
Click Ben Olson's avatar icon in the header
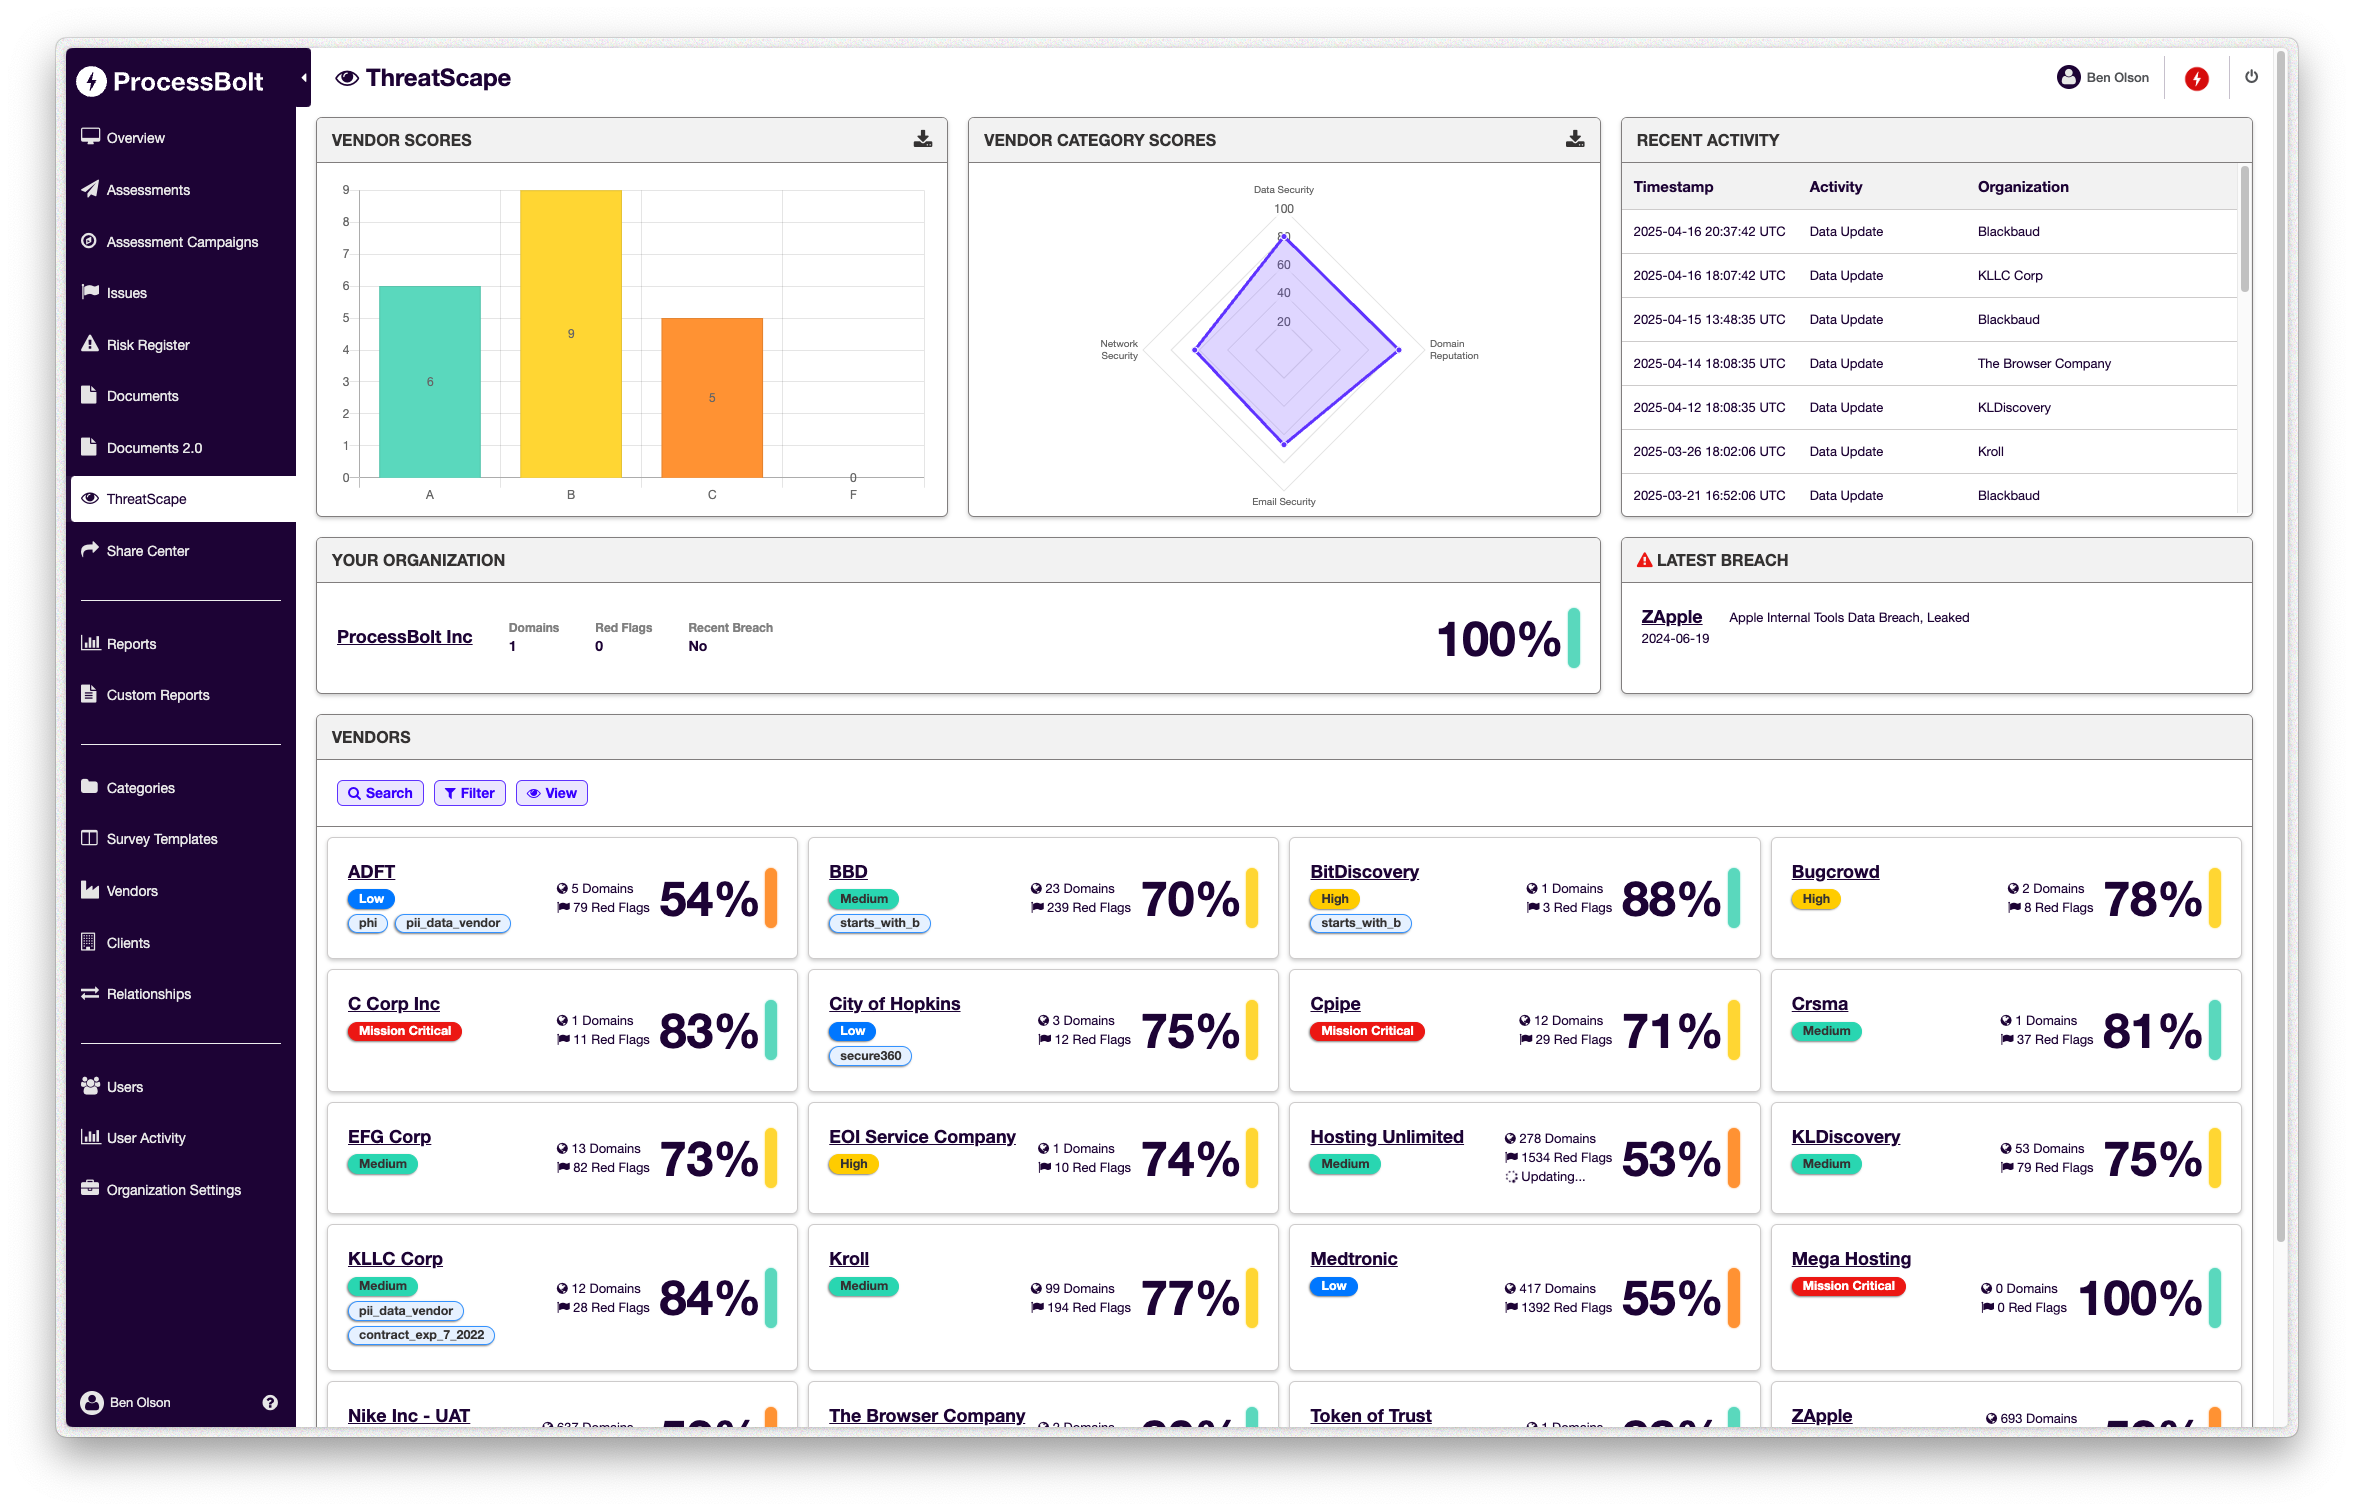(x=2067, y=77)
